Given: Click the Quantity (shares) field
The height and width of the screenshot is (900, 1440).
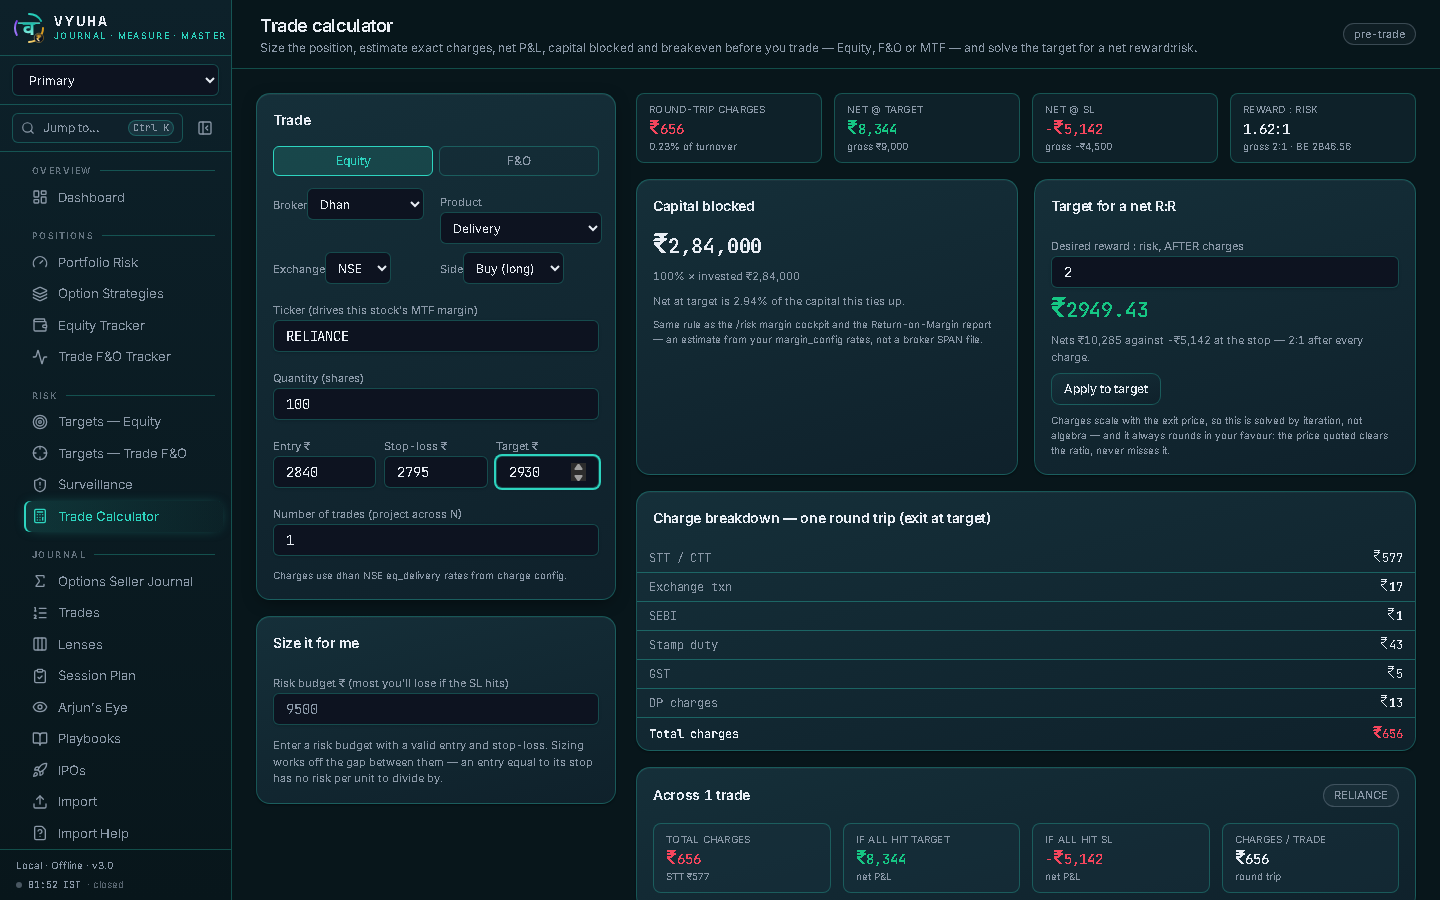Looking at the screenshot, I should [436, 404].
